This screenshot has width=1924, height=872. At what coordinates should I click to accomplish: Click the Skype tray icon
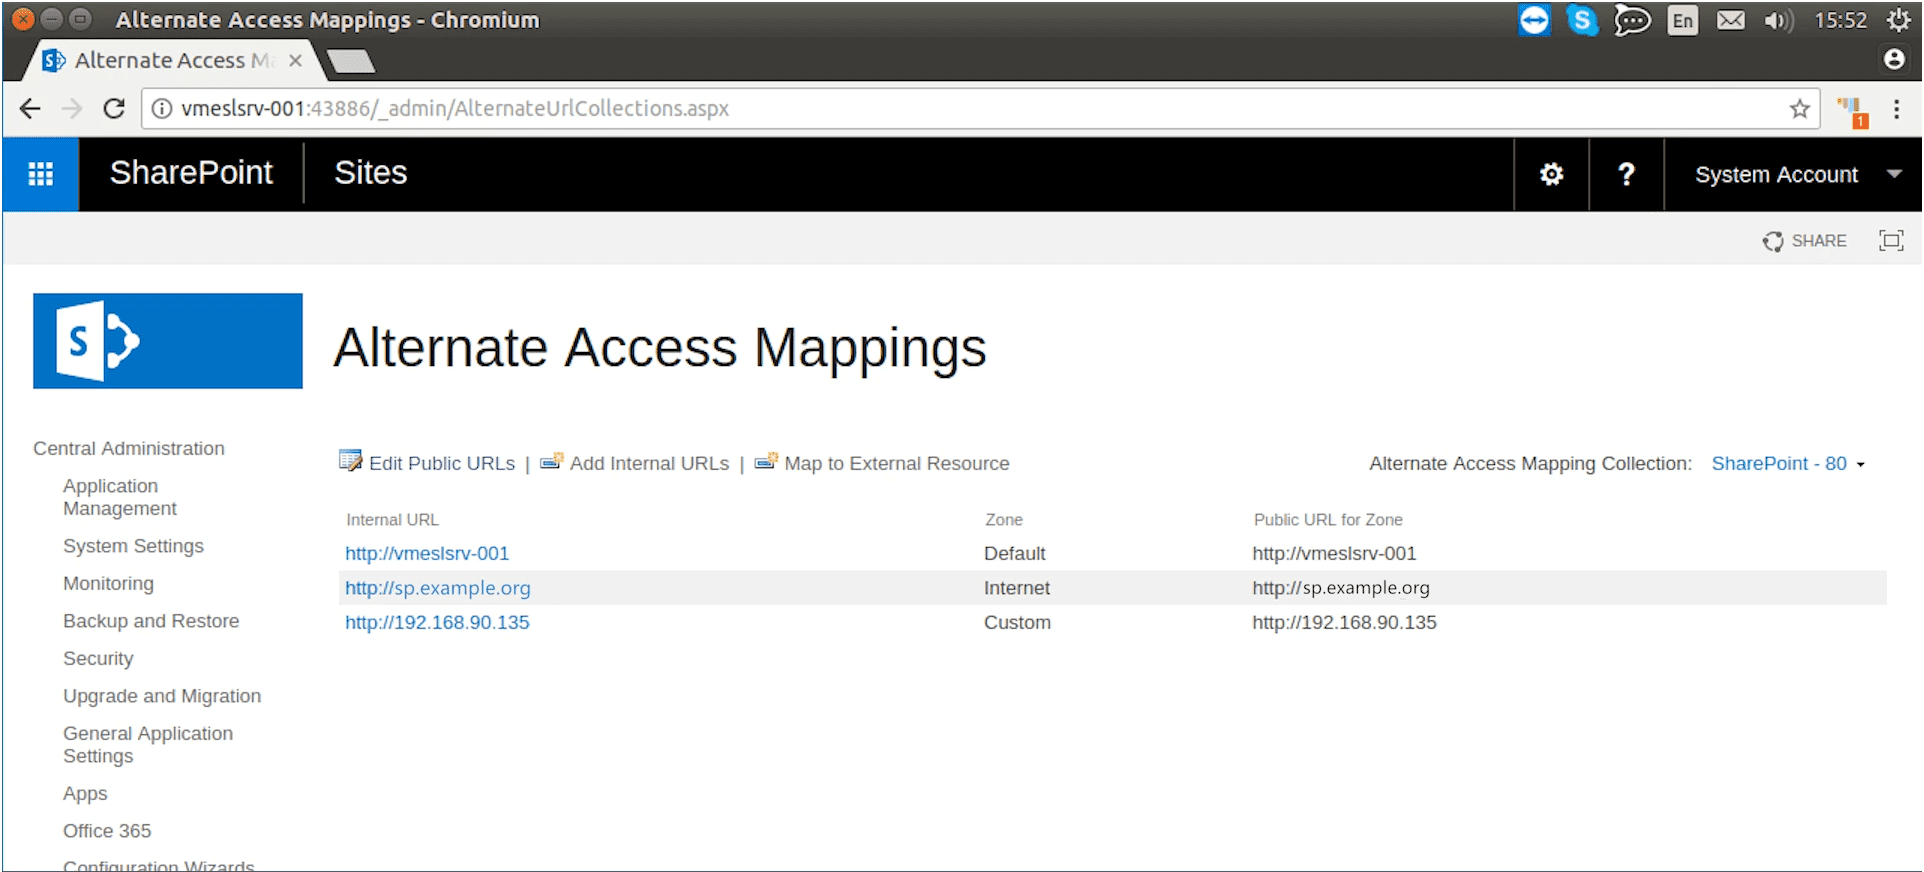click(x=1582, y=20)
